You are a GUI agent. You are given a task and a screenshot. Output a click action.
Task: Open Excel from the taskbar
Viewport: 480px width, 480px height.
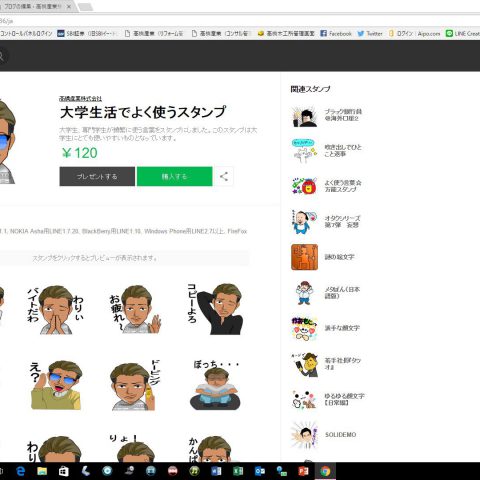click(238, 471)
